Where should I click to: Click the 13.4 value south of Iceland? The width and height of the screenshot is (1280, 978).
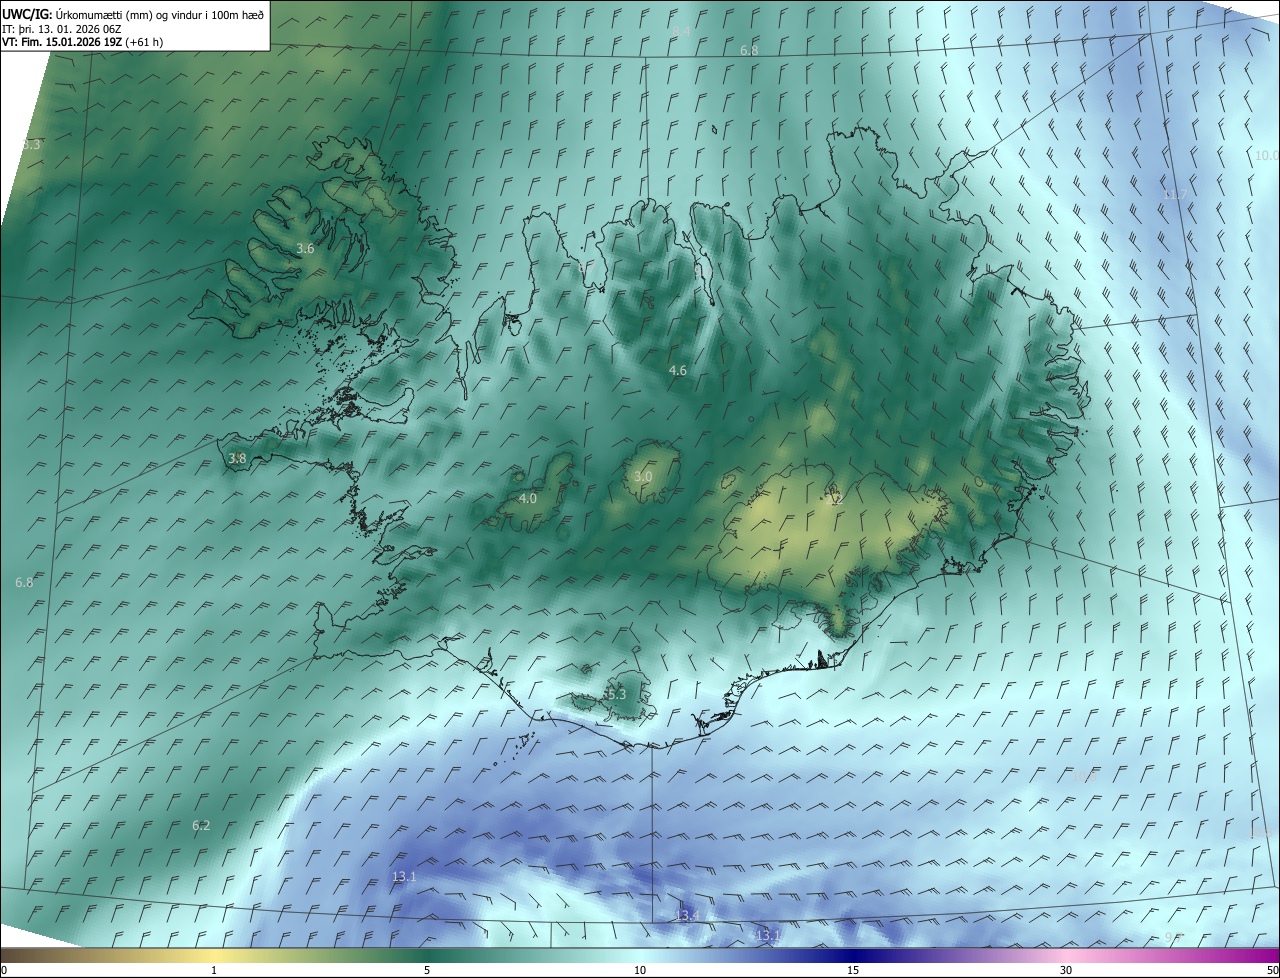[686, 916]
